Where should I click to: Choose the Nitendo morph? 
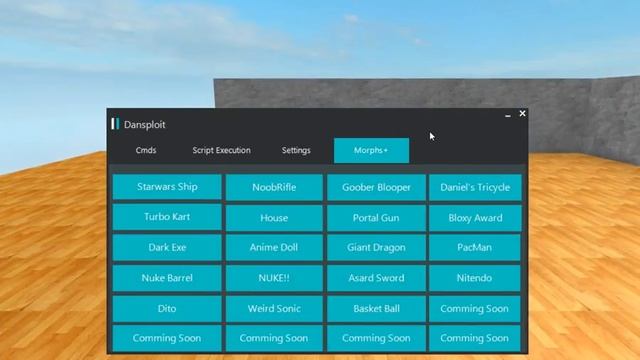tap(475, 278)
